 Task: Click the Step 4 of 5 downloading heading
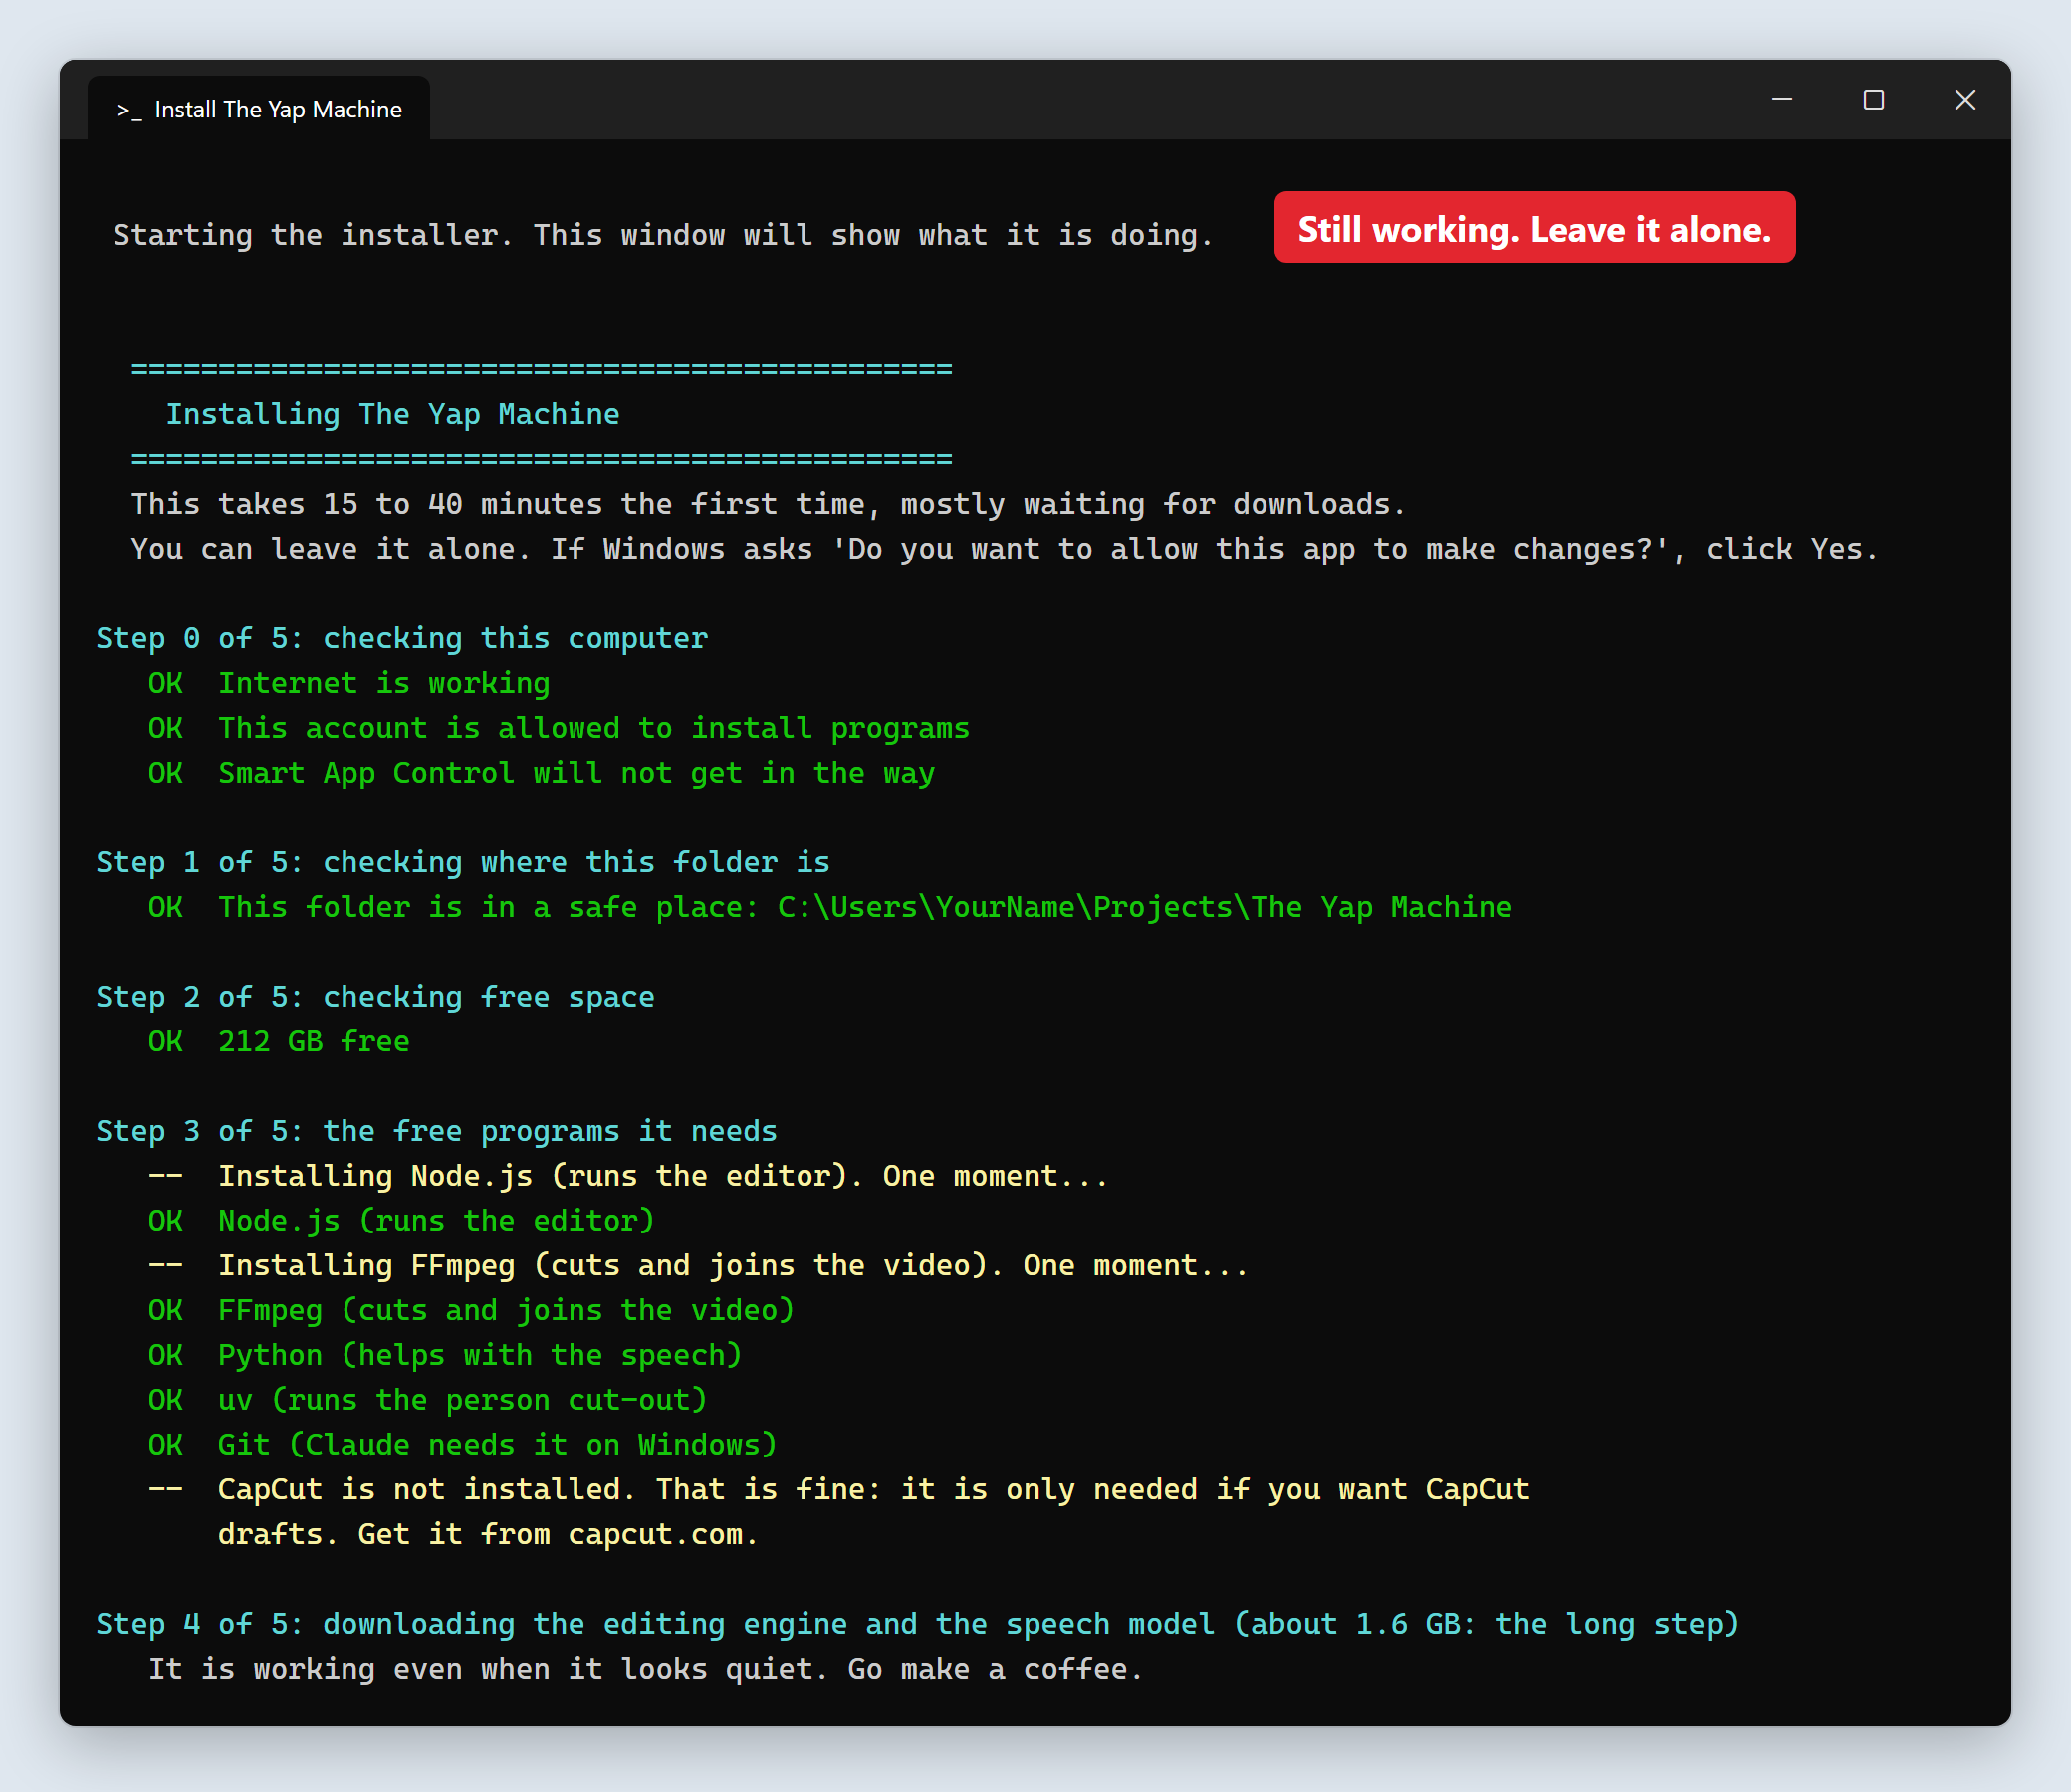tap(917, 1624)
